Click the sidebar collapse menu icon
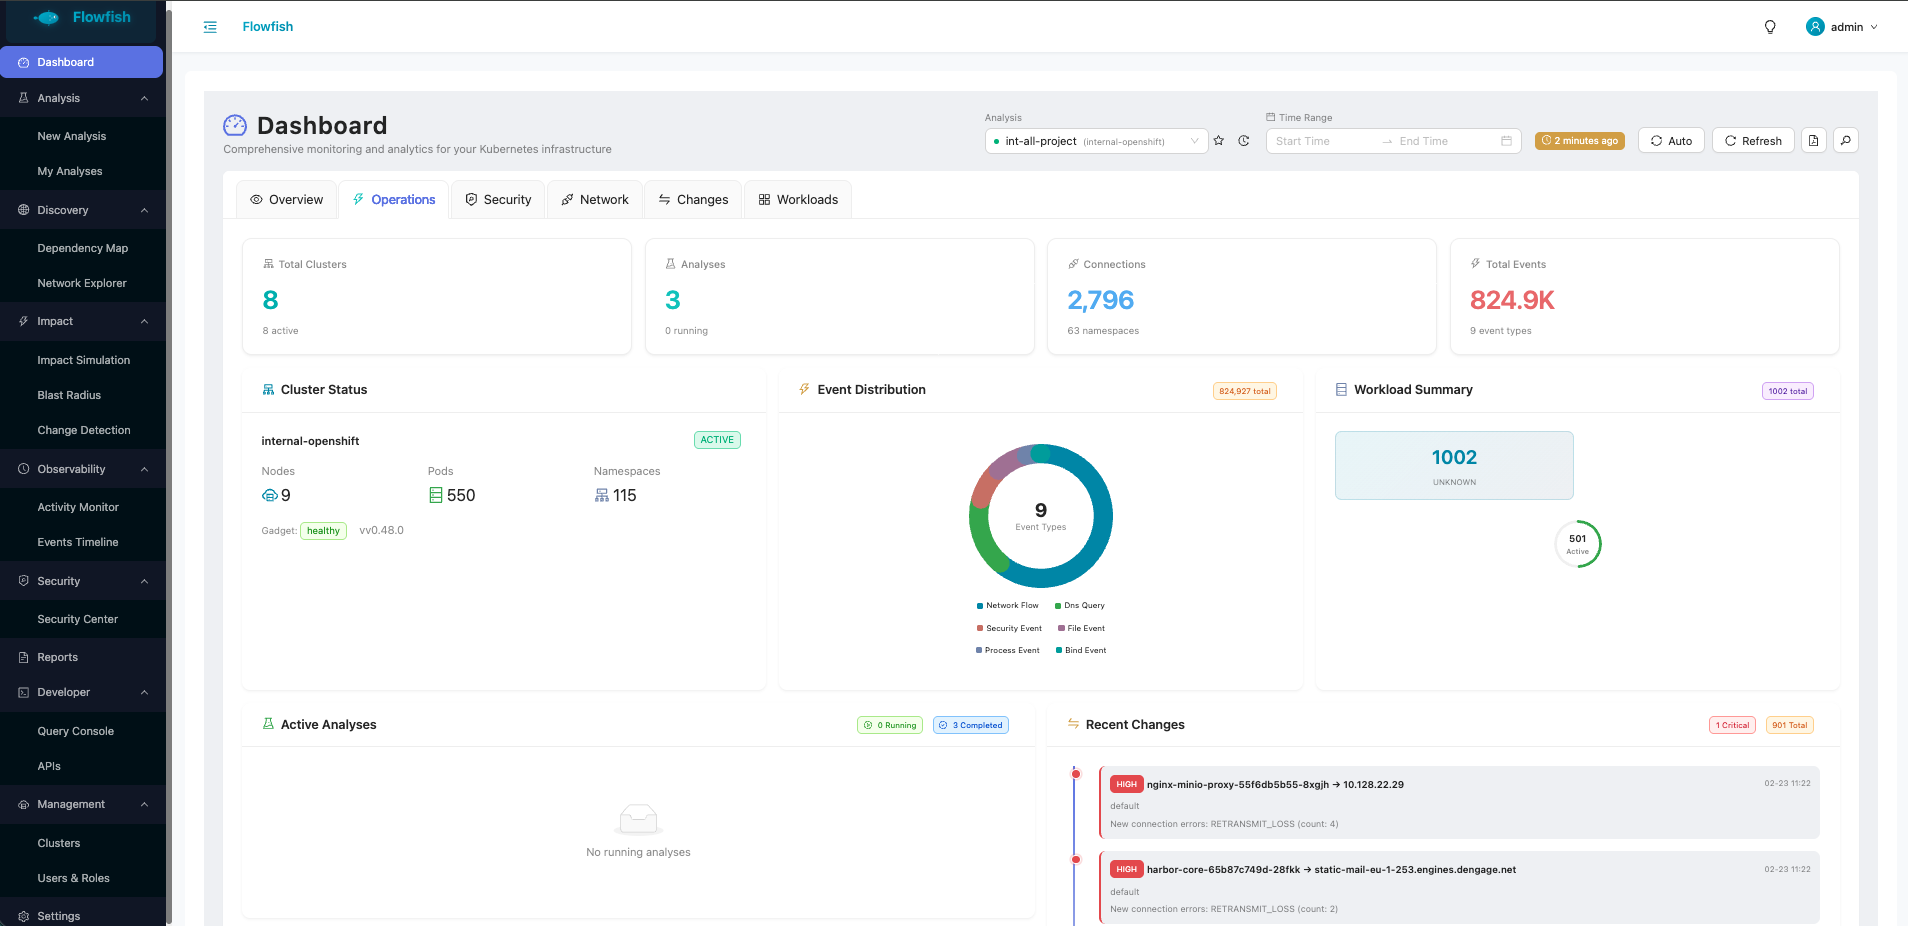Viewport: 1908px width, 926px height. point(210,27)
